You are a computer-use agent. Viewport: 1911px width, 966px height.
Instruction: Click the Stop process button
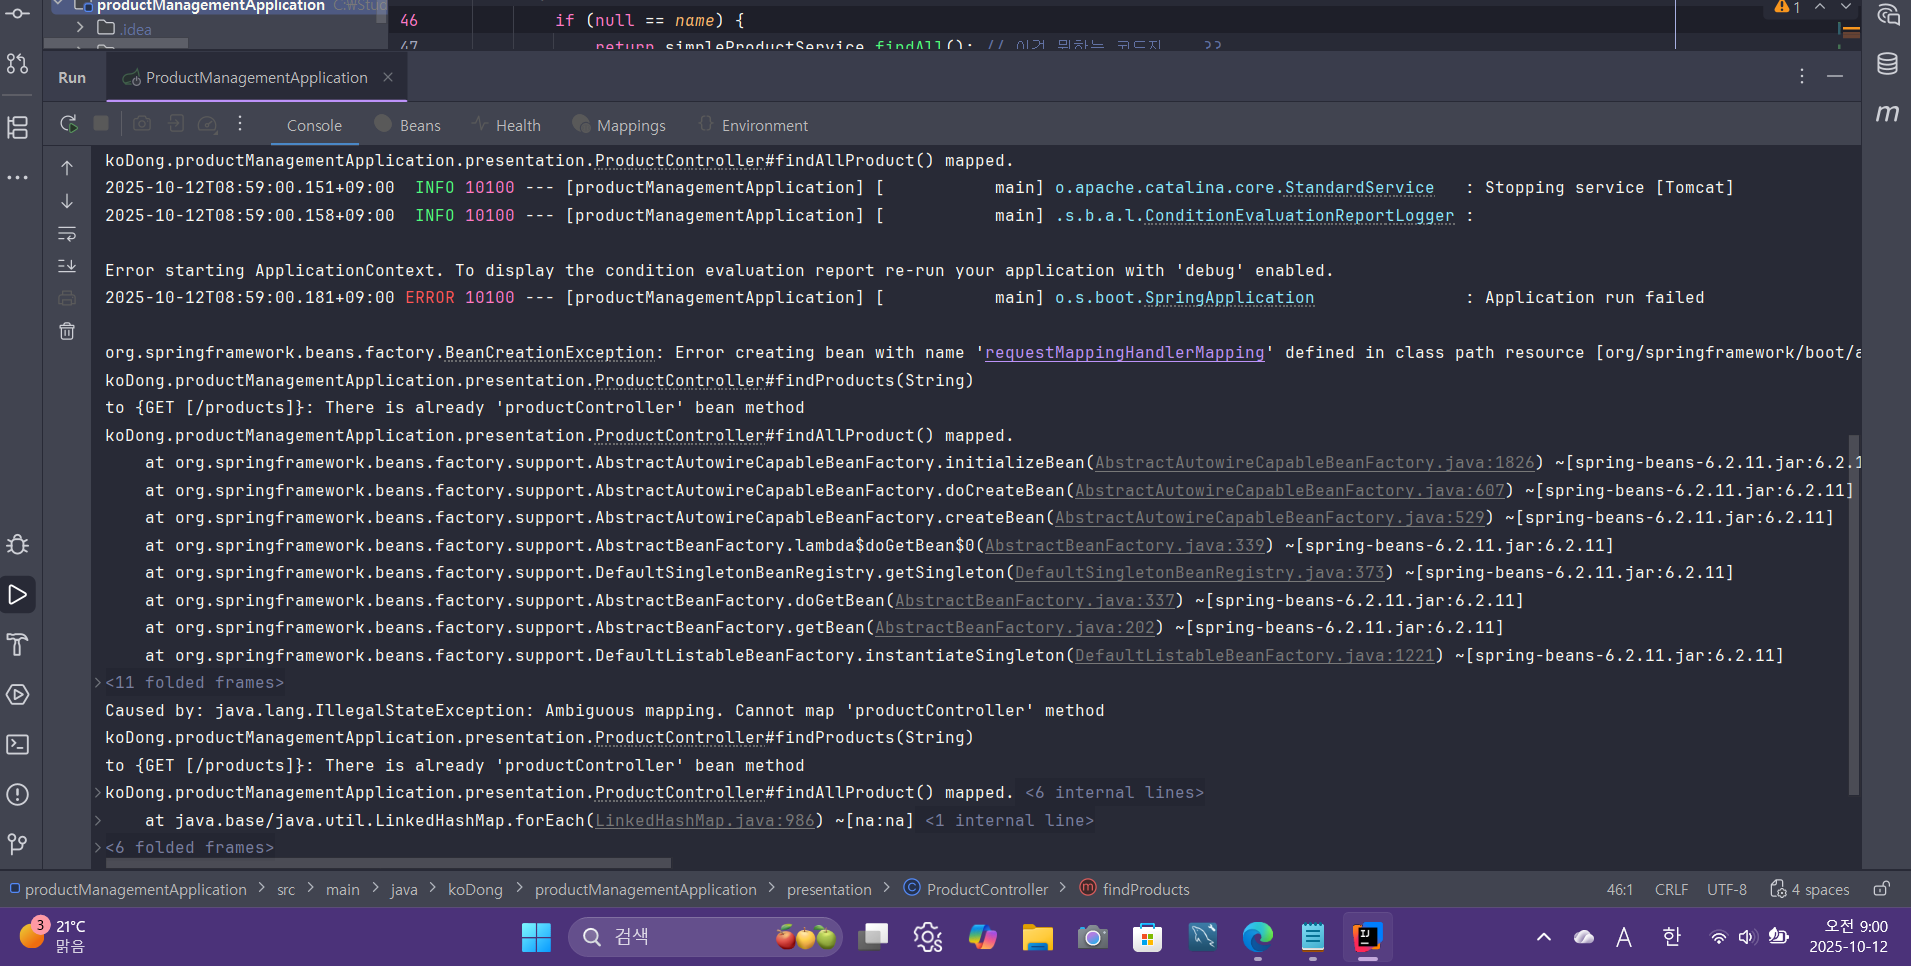(101, 124)
